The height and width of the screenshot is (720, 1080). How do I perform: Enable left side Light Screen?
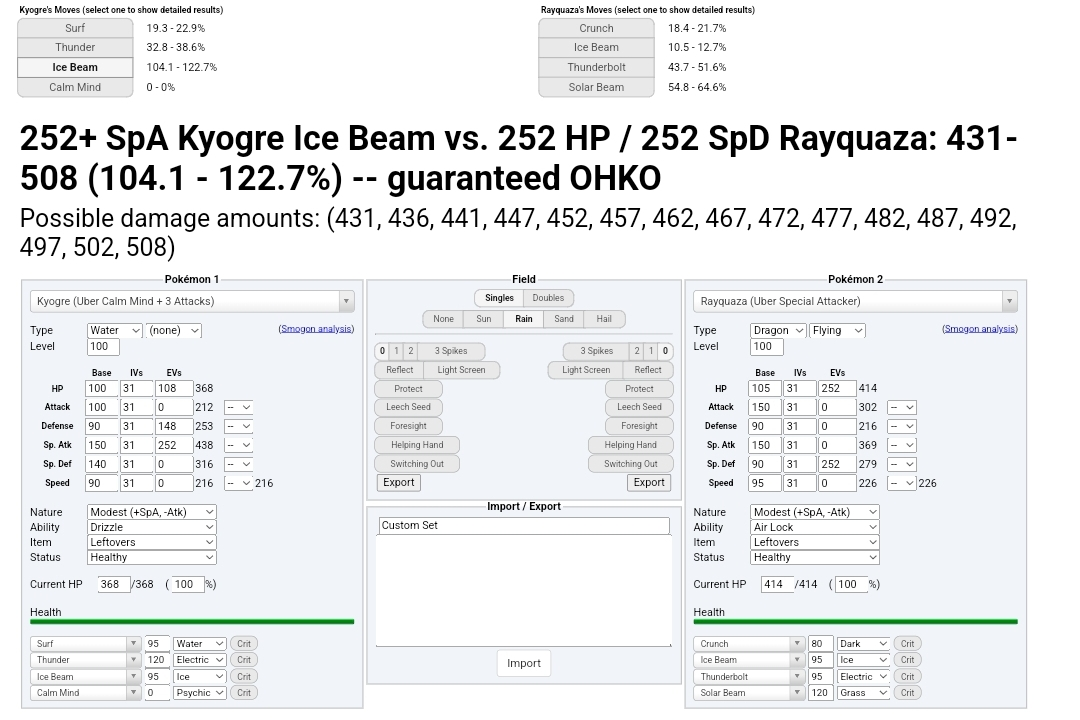tap(461, 370)
